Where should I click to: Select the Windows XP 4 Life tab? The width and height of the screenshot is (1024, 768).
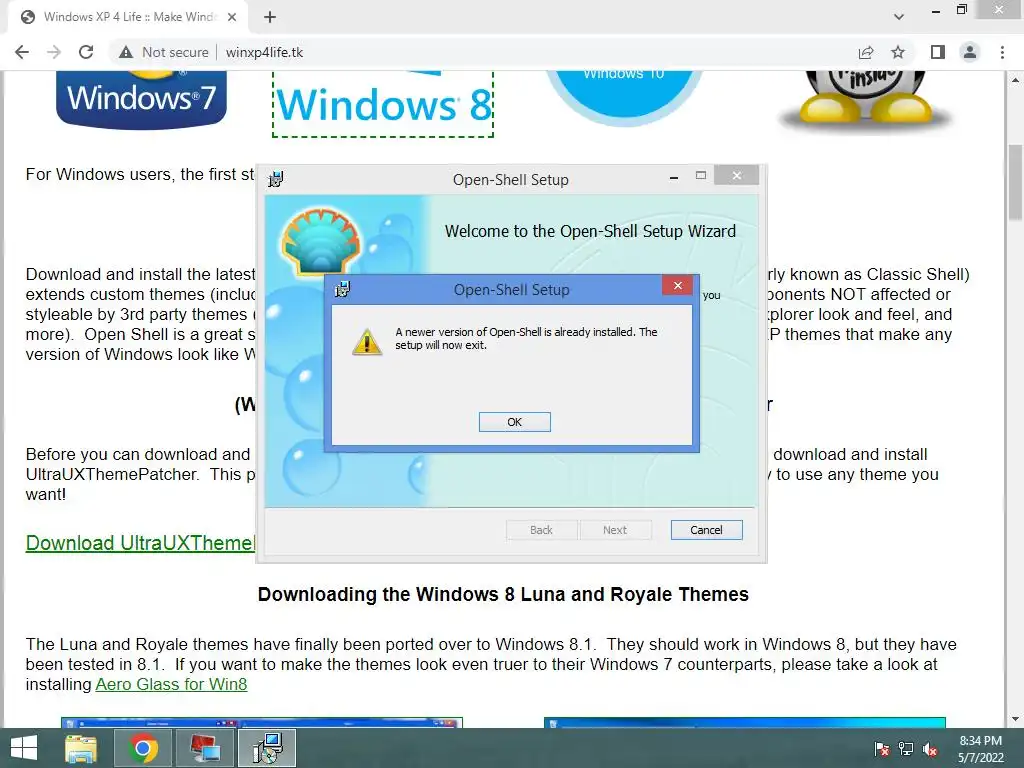127,17
